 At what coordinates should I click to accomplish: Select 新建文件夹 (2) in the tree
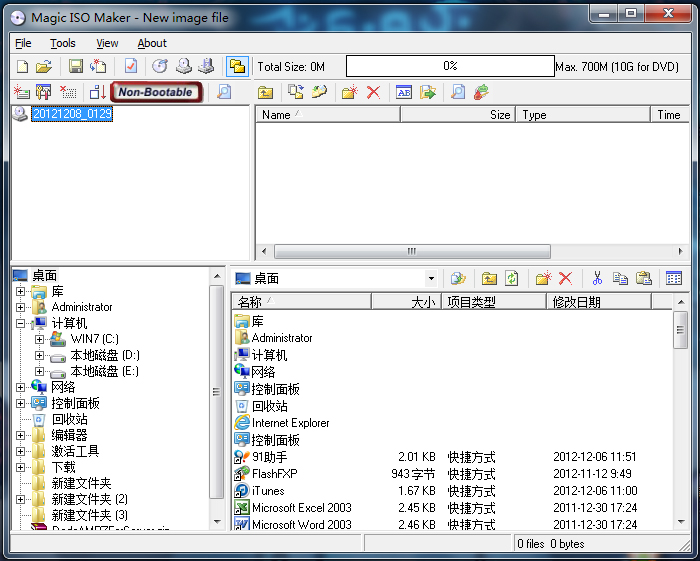coord(89,499)
